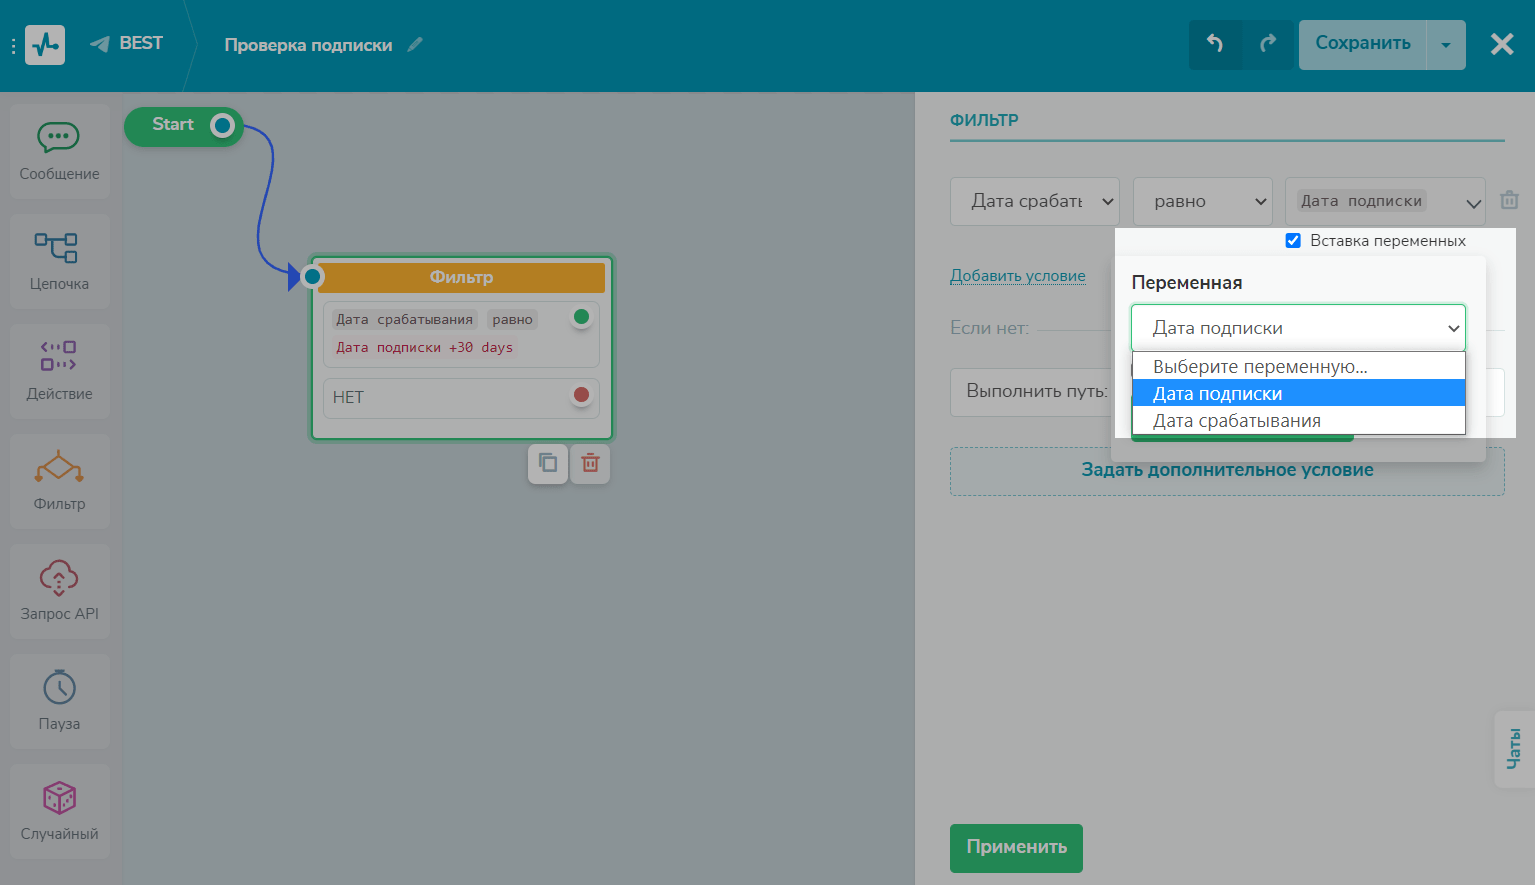Uncheck the Вставка переменных checkbox
The image size is (1535, 885).
point(1293,241)
